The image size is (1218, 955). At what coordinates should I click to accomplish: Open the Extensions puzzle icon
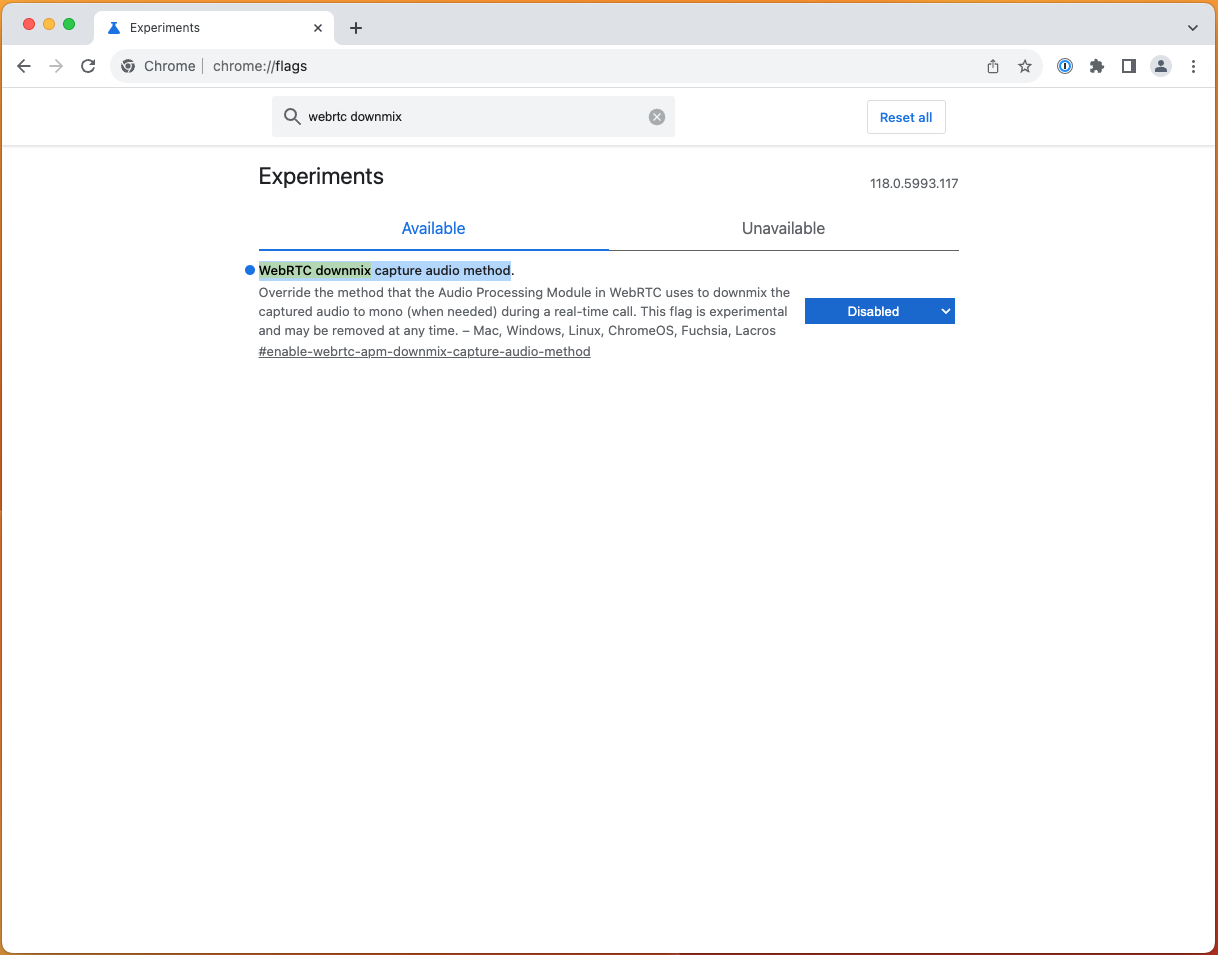point(1097,66)
